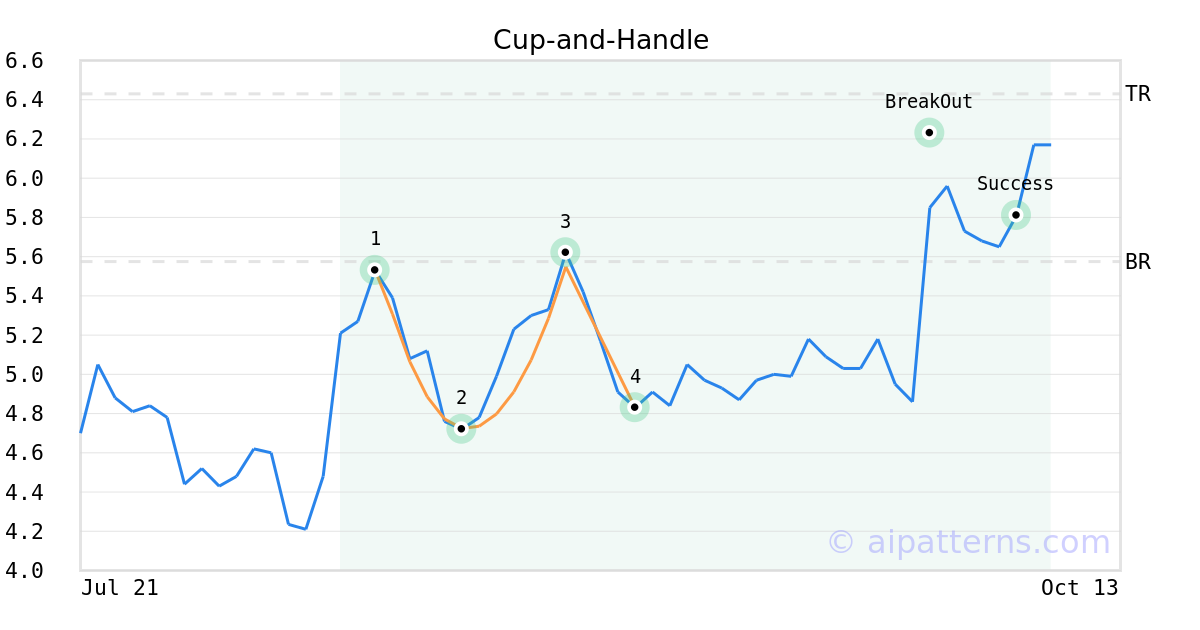Click the point 3 peak marker

tap(565, 252)
